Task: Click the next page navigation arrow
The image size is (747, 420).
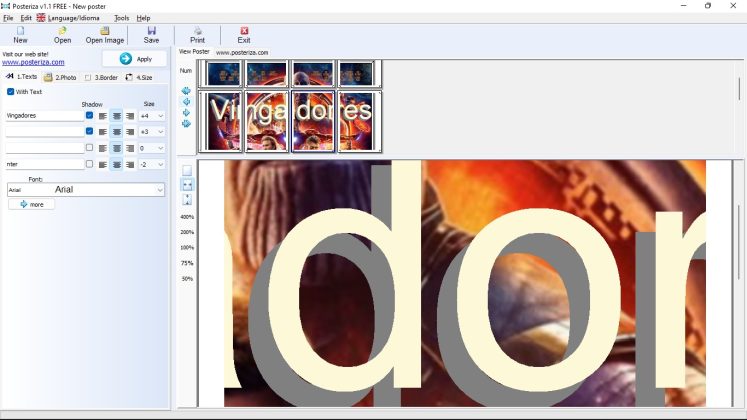Action: click(186, 113)
